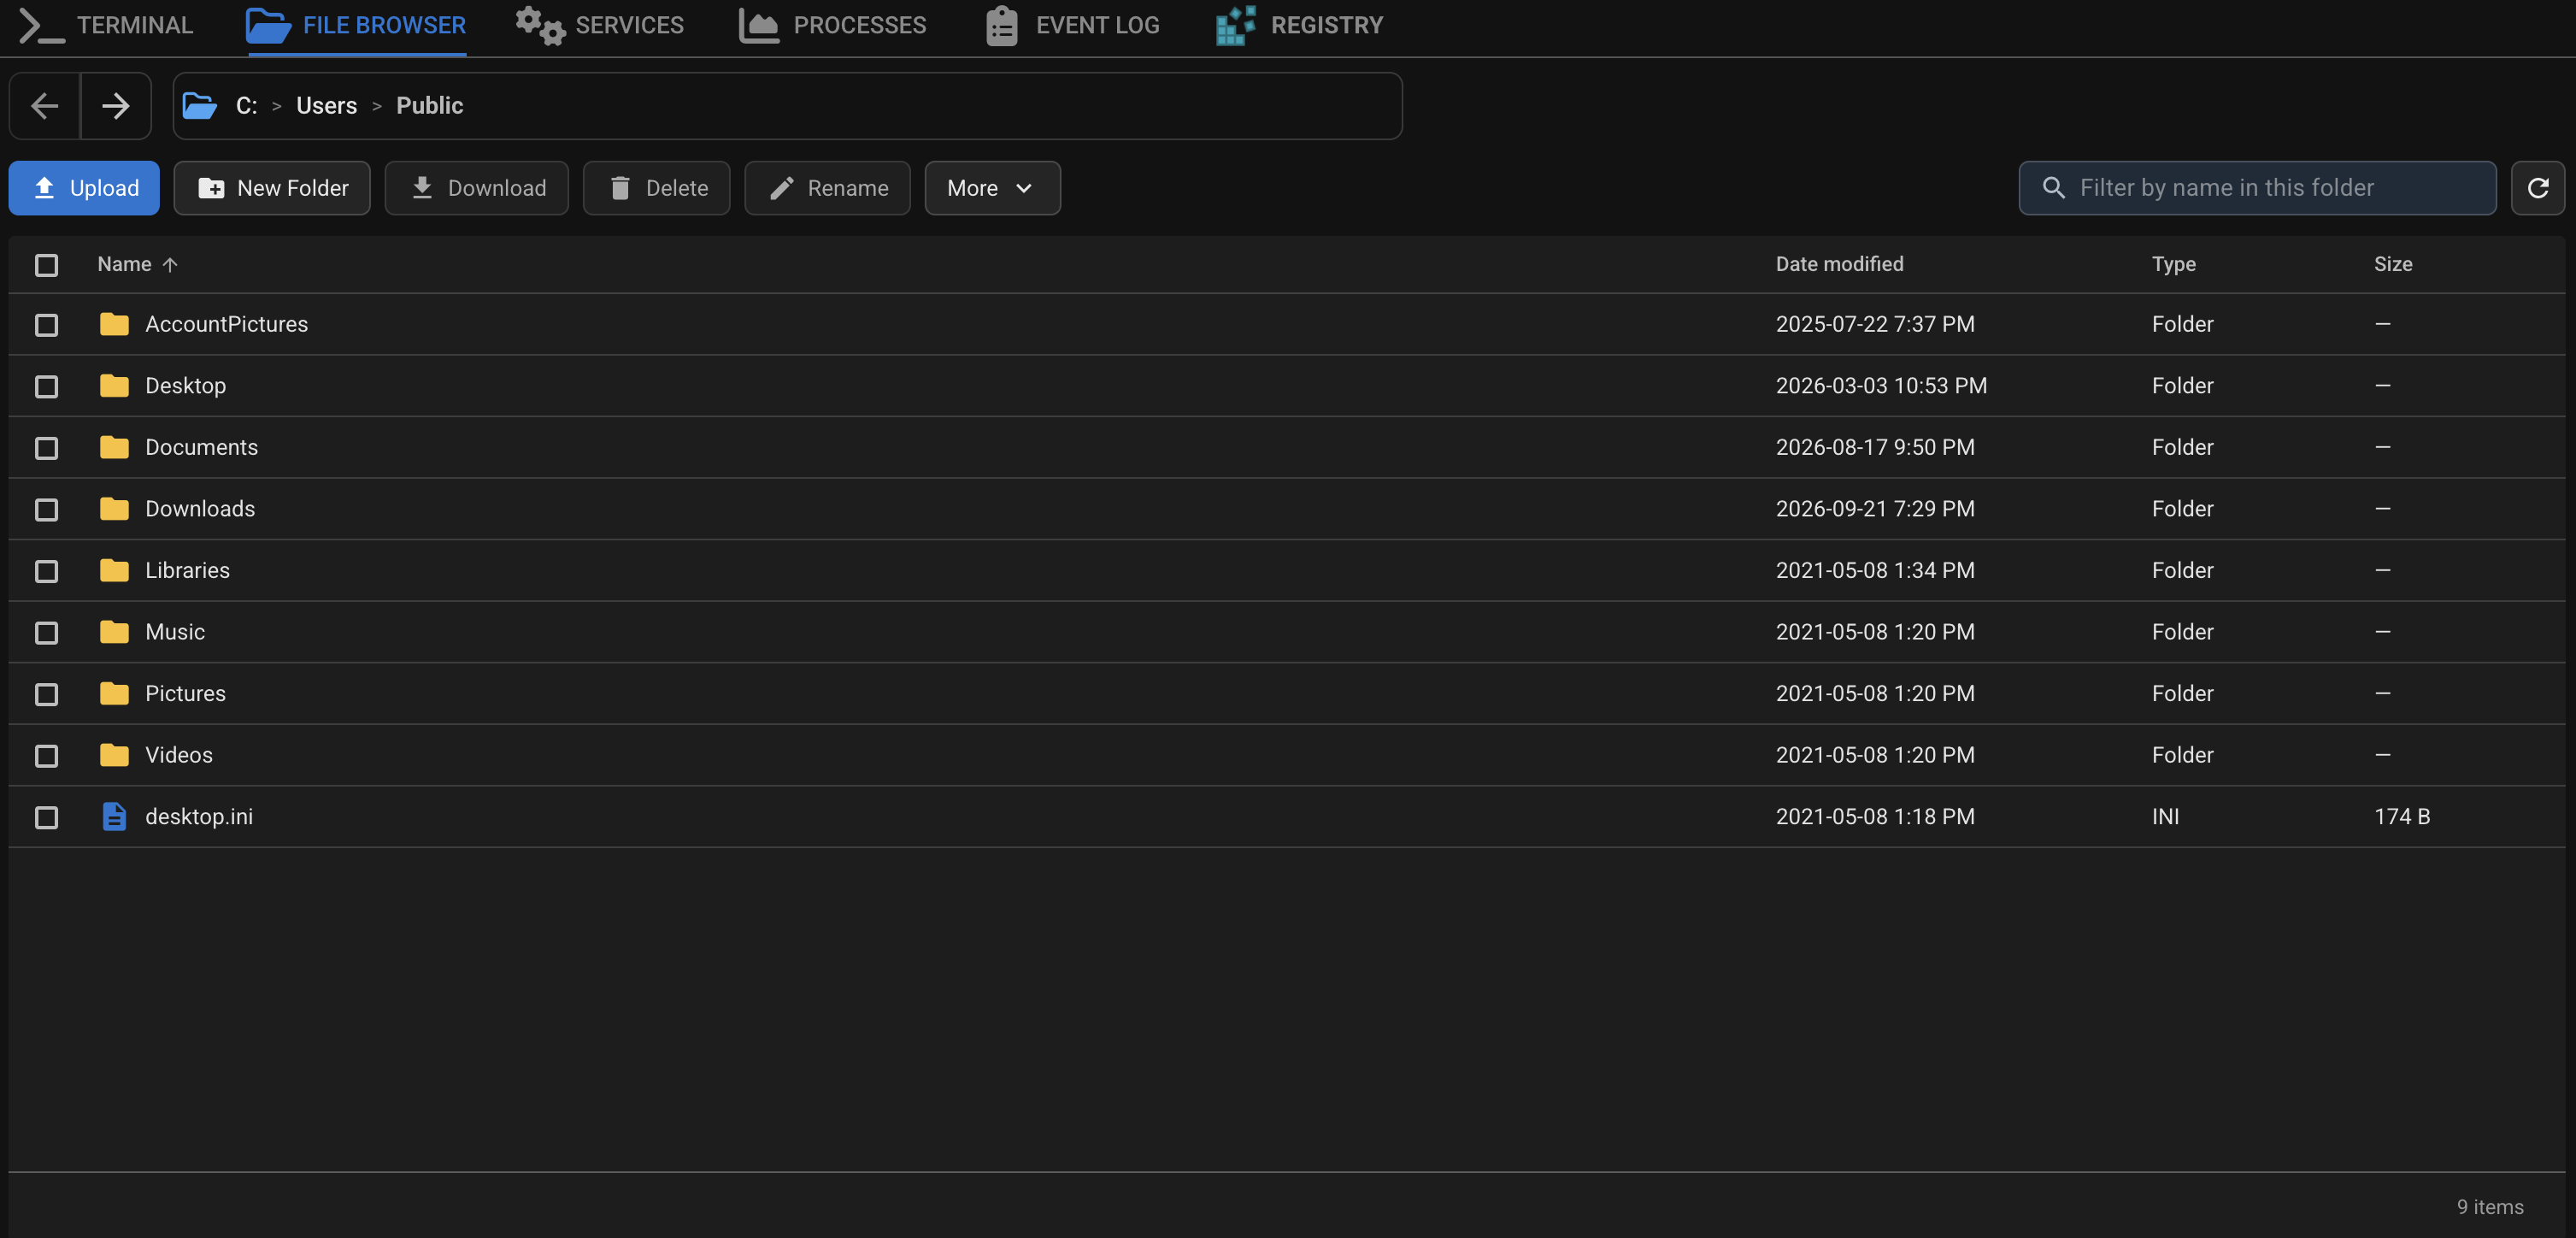Click the breadcrumb folder icon beside C:
This screenshot has height=1238, width=2576.
coord(200,105)
